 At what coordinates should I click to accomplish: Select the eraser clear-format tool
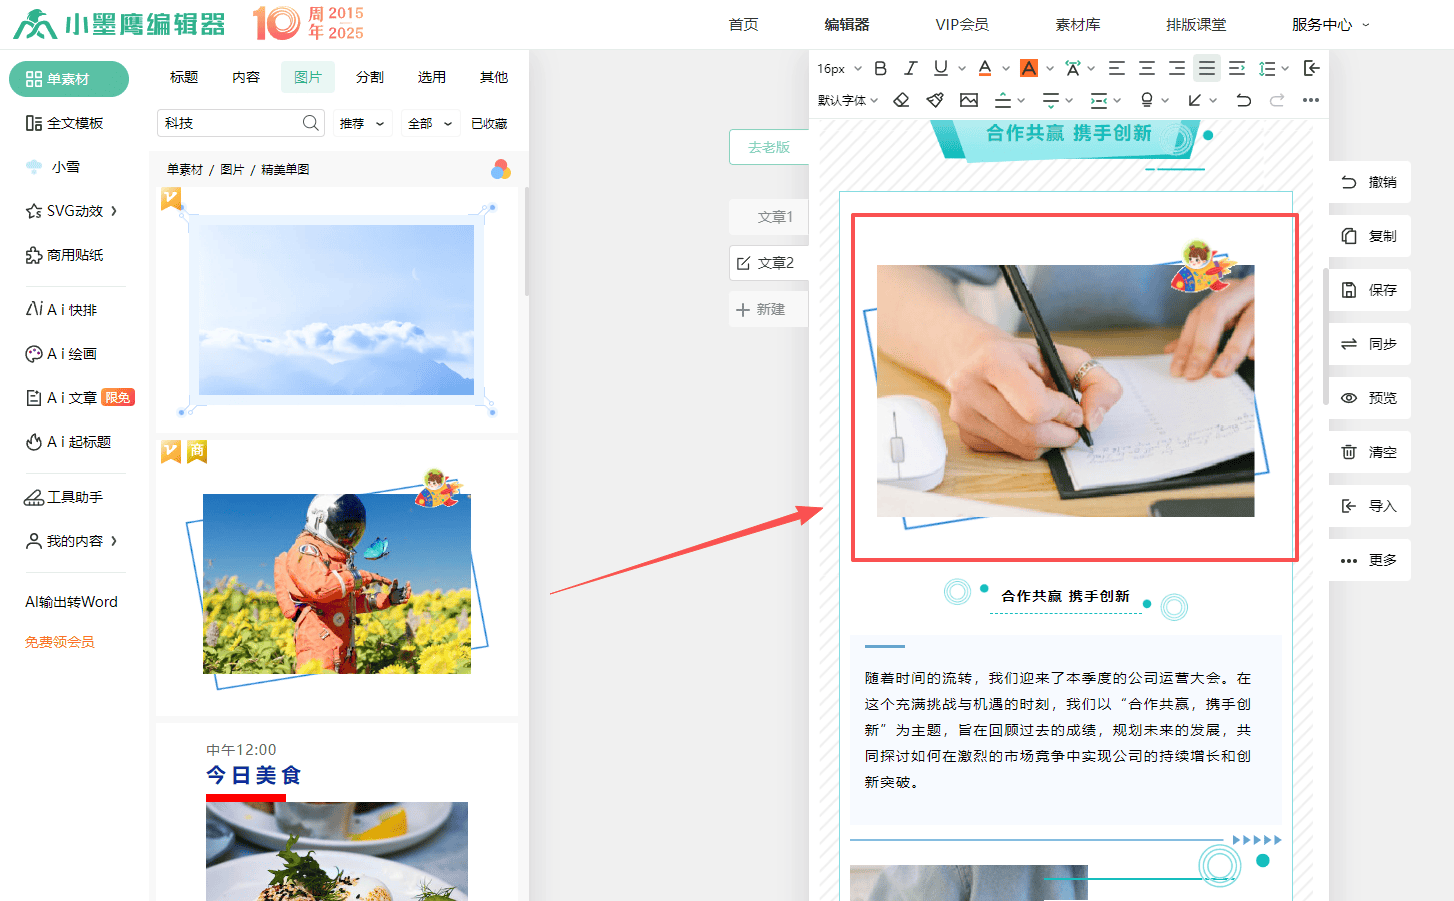pos(901,100)
